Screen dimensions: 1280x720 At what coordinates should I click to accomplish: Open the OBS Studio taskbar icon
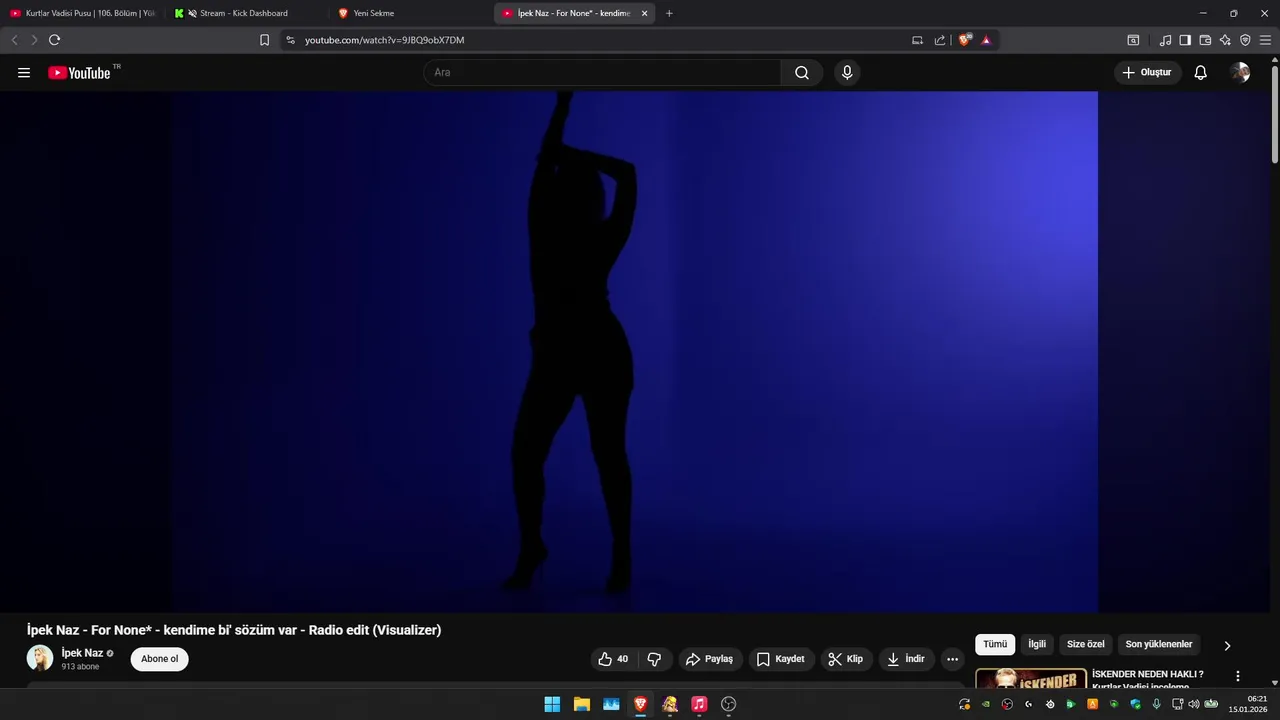(729, 704)
